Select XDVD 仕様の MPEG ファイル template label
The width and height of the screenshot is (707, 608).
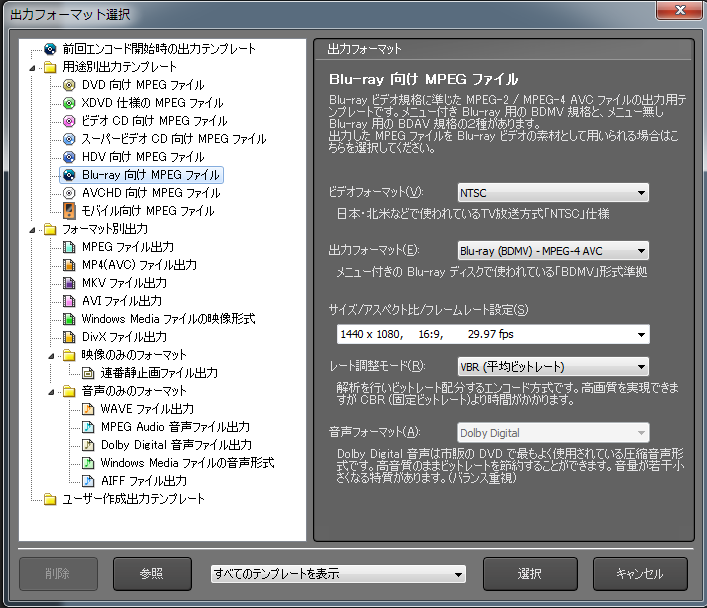[152, 103]
